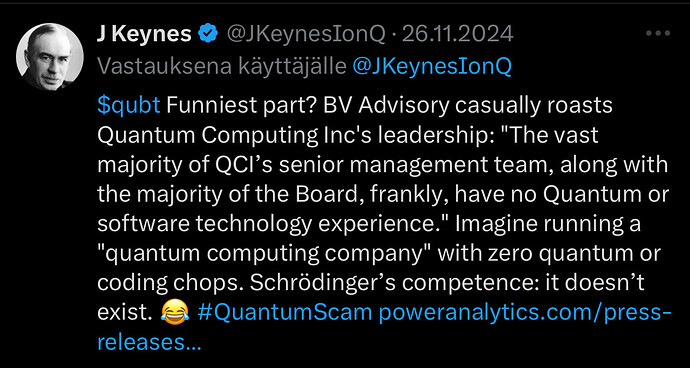Click the @JKeynesIonQ handle beside the date

[307, 34]
